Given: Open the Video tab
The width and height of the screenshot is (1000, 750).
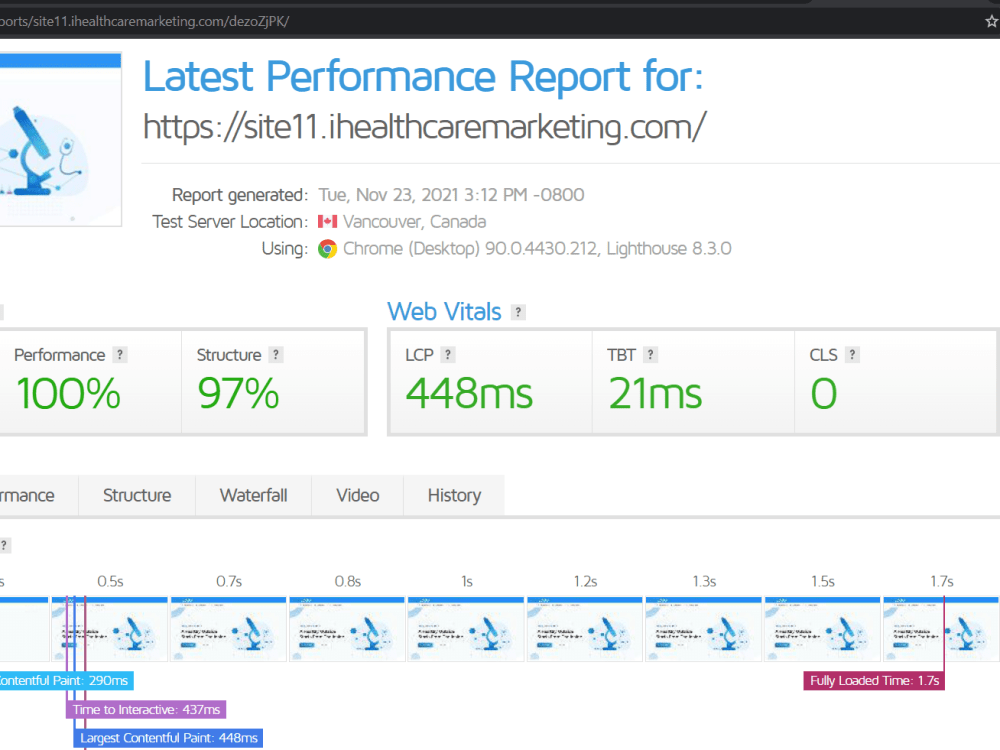Looking at the screenshot, I should (358, 496).
